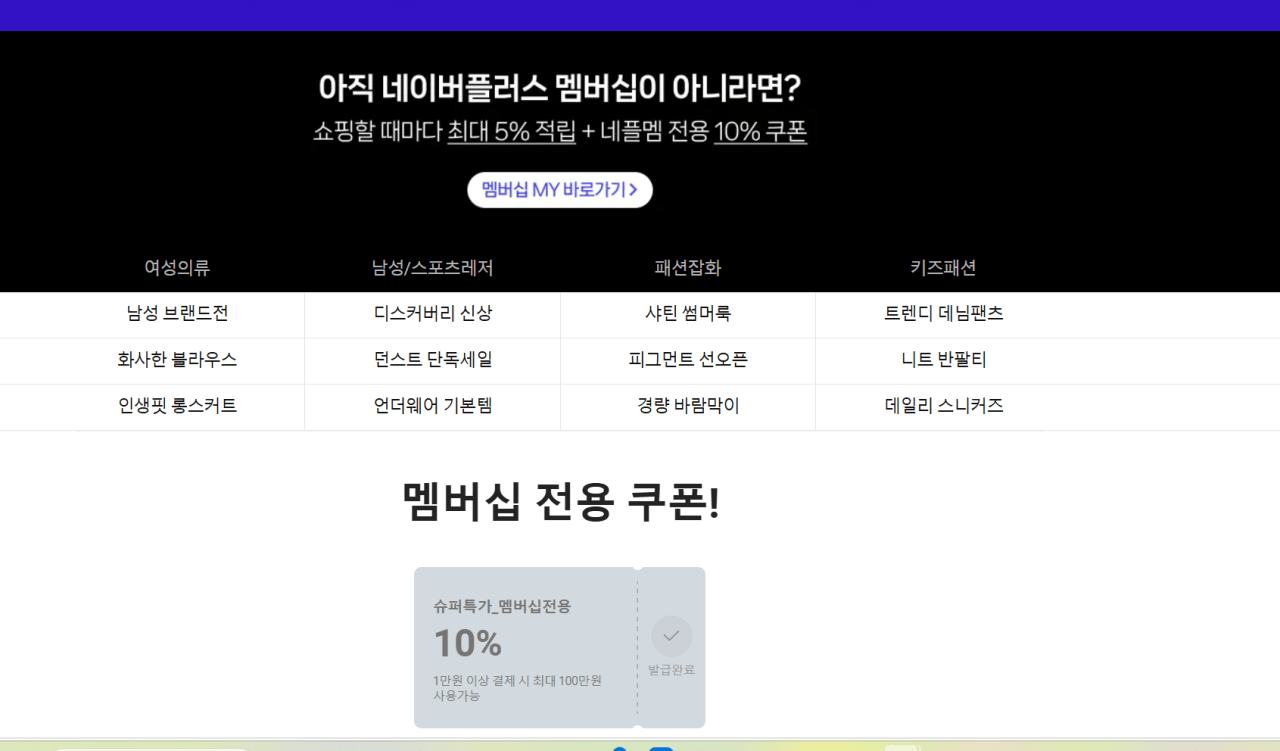The width and height of the screenshot is (1280, 751).
Task: Open the 트렌디 데님팬츠 link
Action: [943, 314]
